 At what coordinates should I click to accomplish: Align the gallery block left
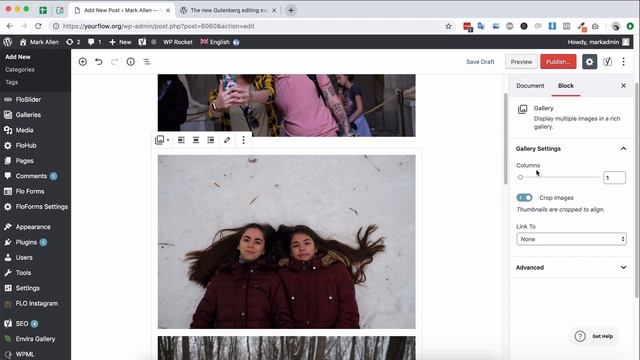click(181, 140)
